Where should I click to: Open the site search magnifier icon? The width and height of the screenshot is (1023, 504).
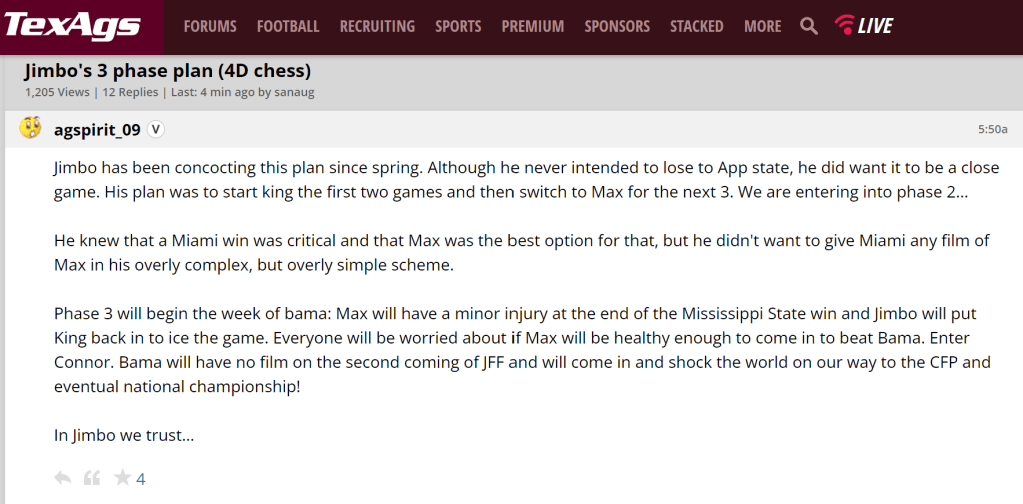point(809,26)
